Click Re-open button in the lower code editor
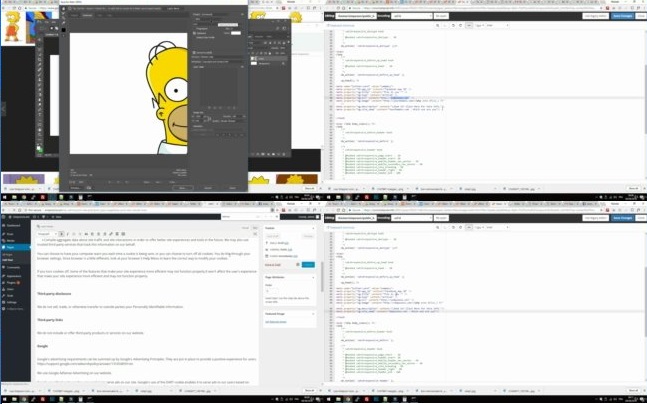 tap(441, 218)
